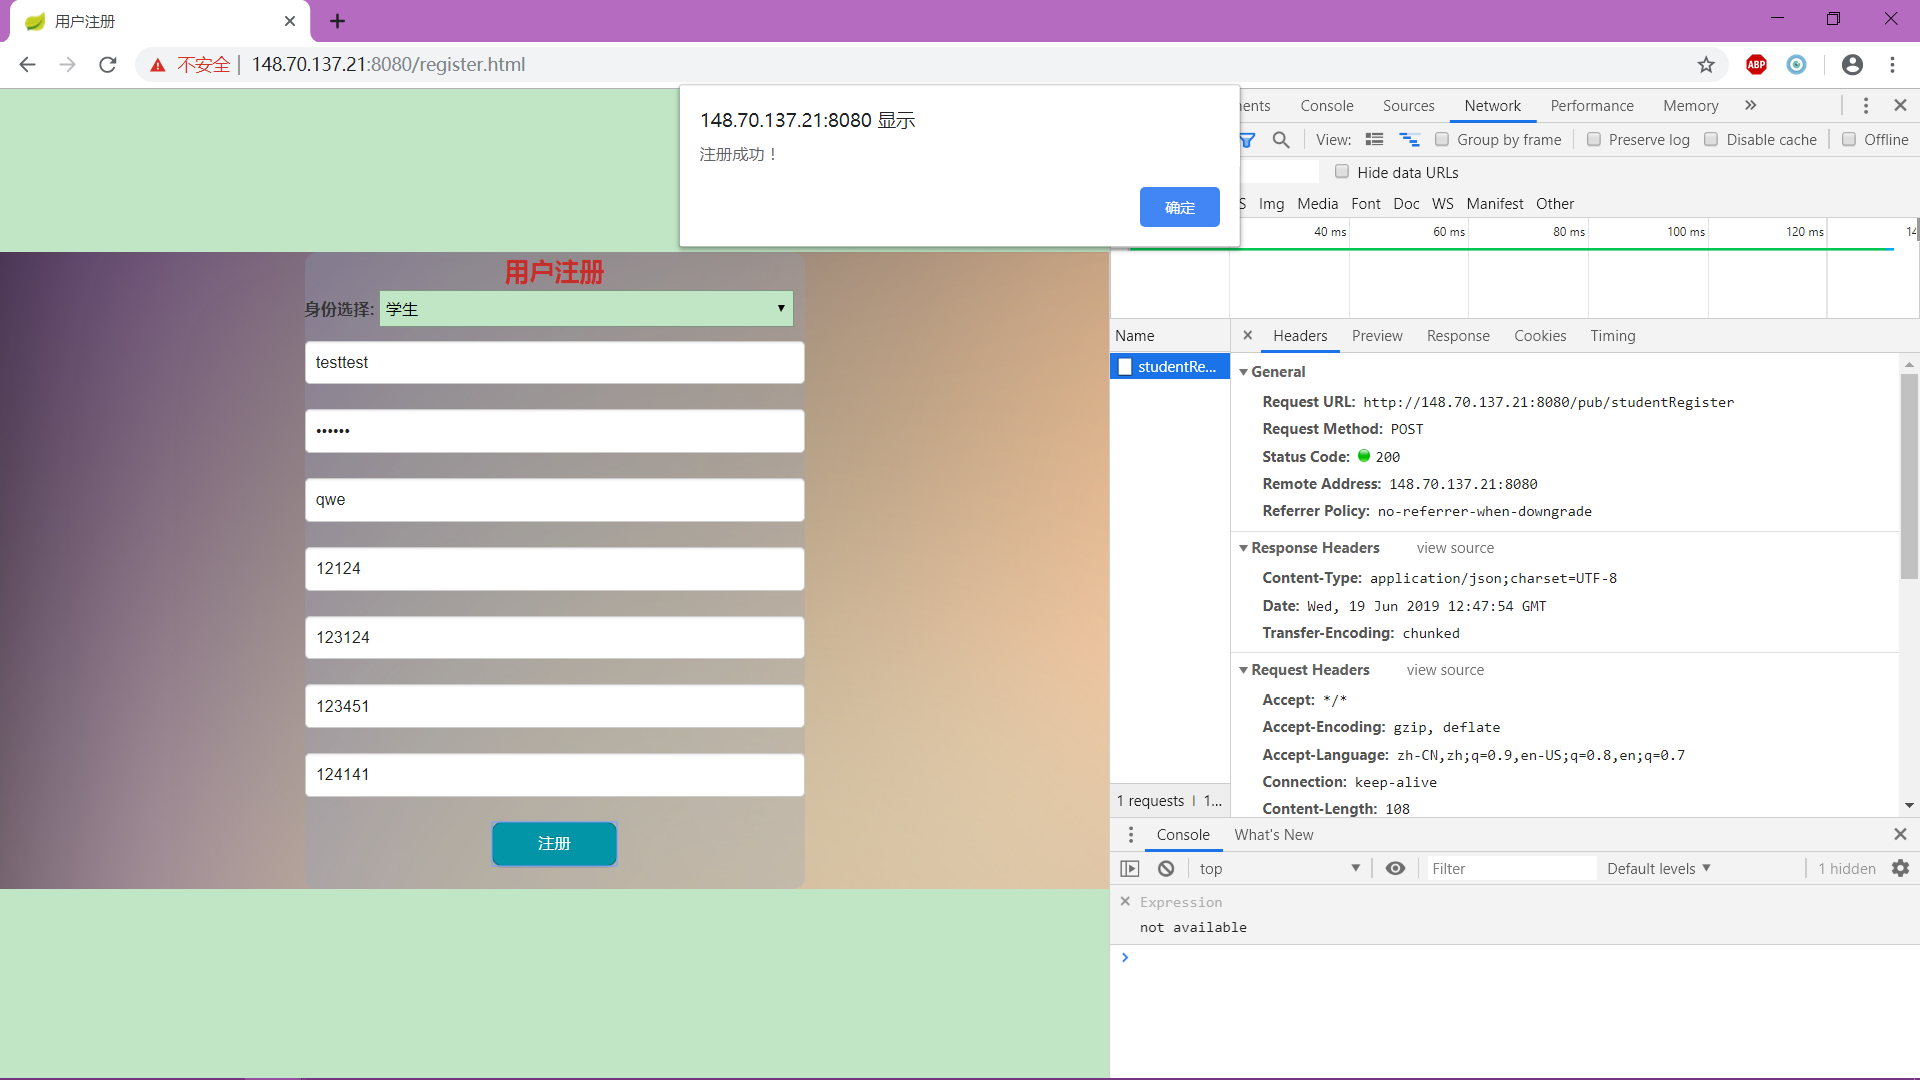The height and width of the screenshot is (1080, 1920).
Task: Click the testtest username field
Action: [554, 363]
